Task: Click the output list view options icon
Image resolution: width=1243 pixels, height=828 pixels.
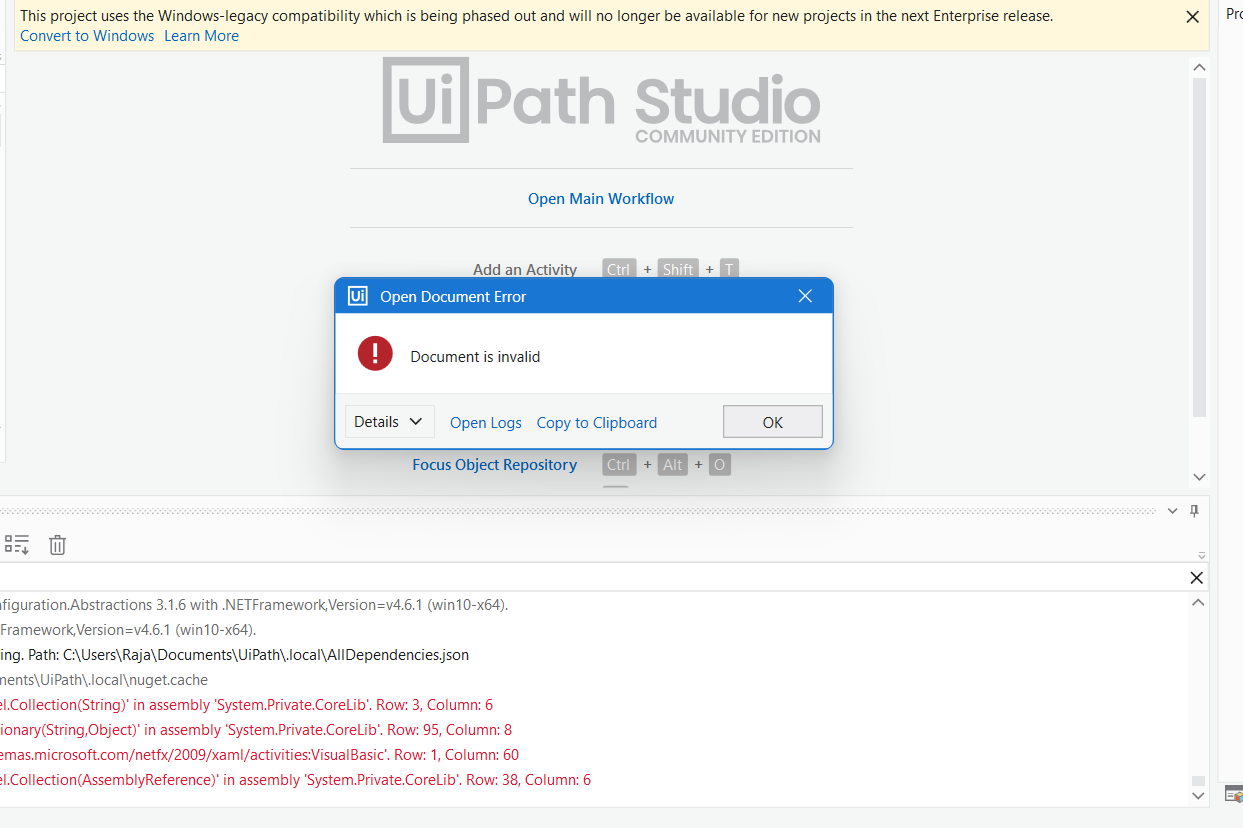Action: [17, 545]
